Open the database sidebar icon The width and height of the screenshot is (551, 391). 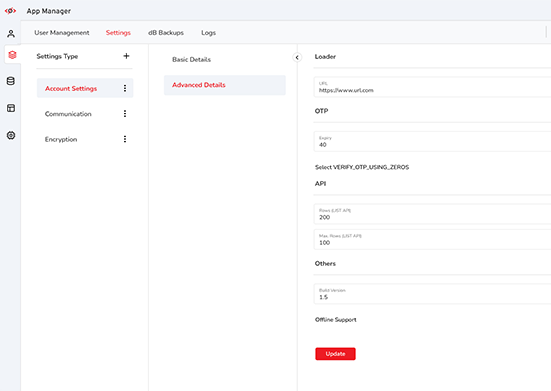pos(11,81)
